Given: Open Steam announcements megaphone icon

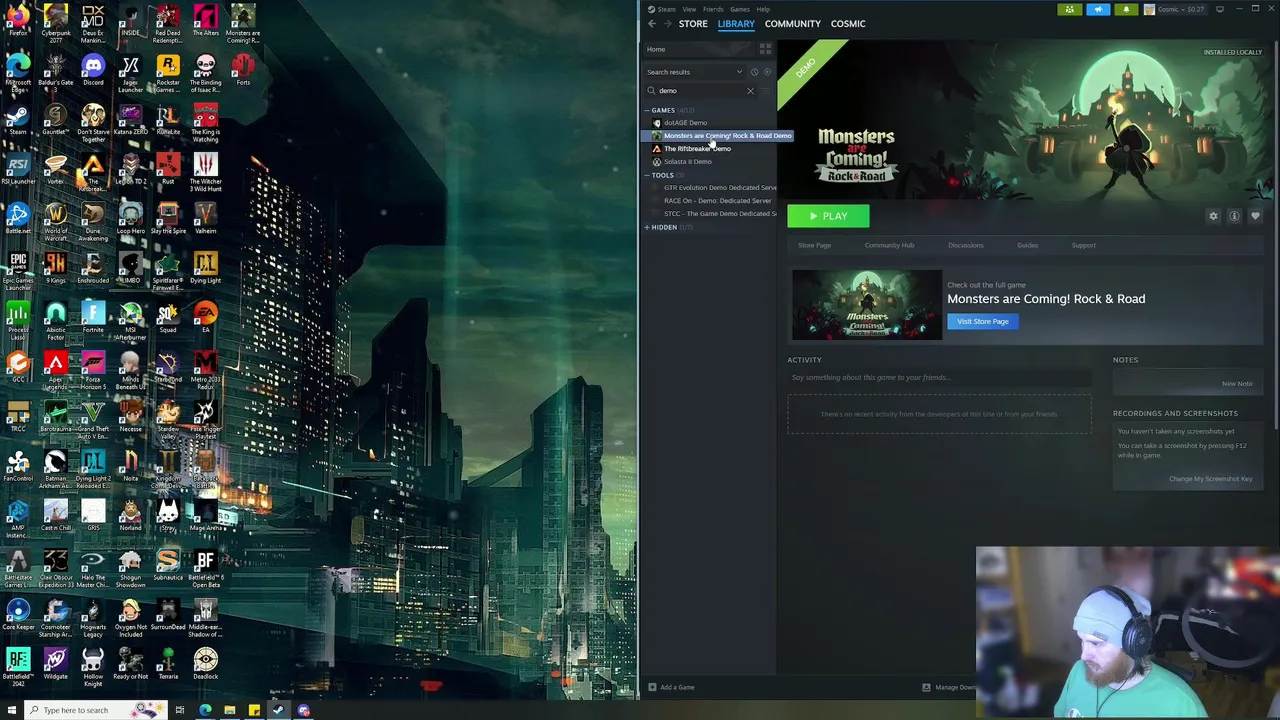Looking at the screenshot, I should click(x=1098, y=10).
